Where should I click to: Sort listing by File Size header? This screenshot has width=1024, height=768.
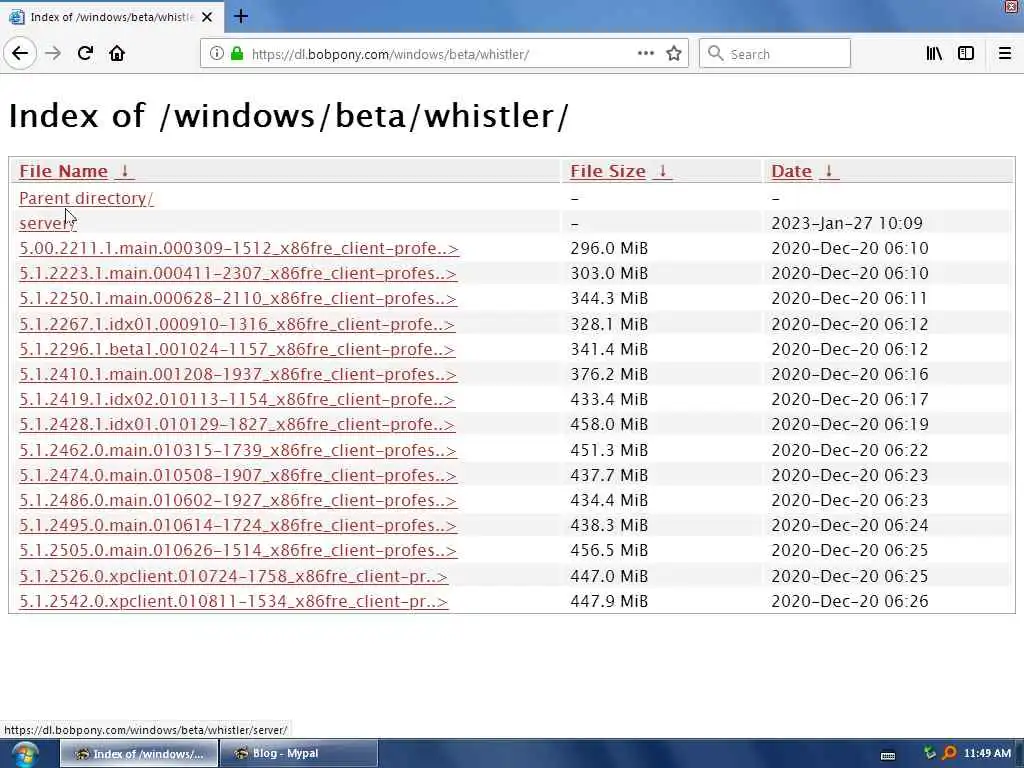tap(607, 171)
